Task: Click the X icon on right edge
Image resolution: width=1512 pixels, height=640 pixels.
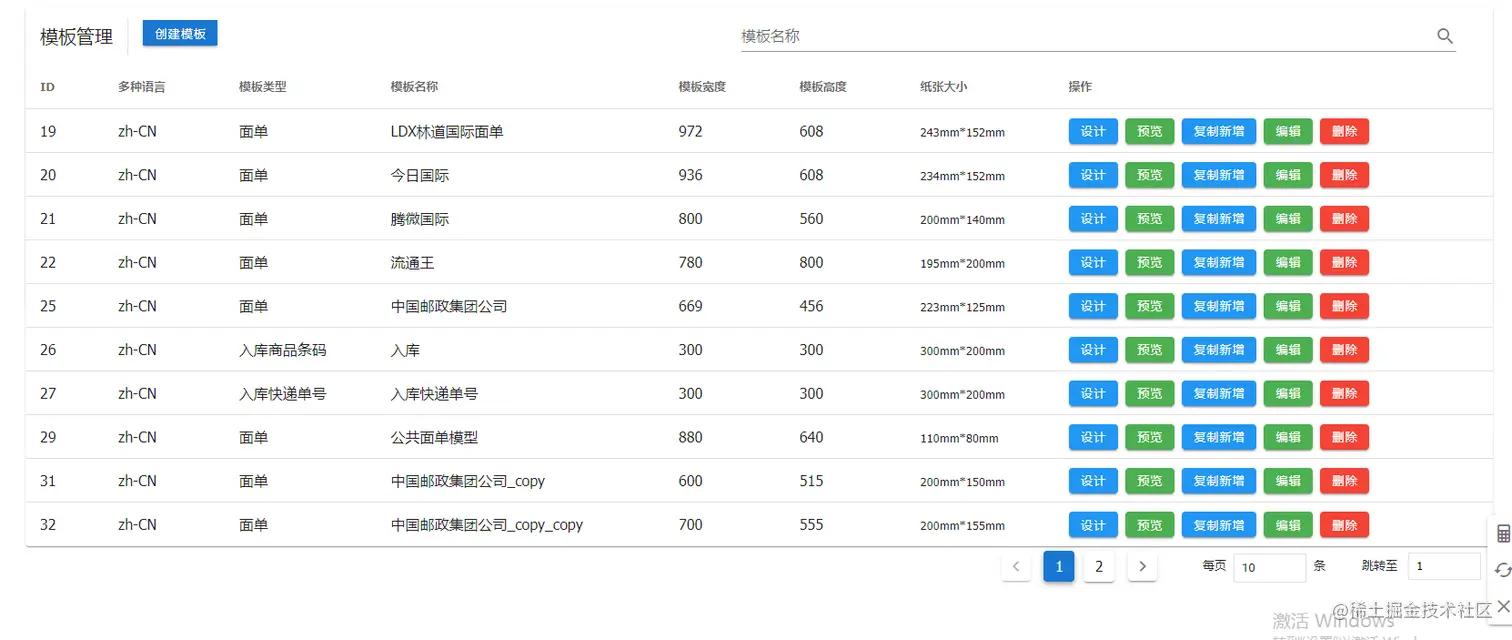Action: coord(1503,606)
